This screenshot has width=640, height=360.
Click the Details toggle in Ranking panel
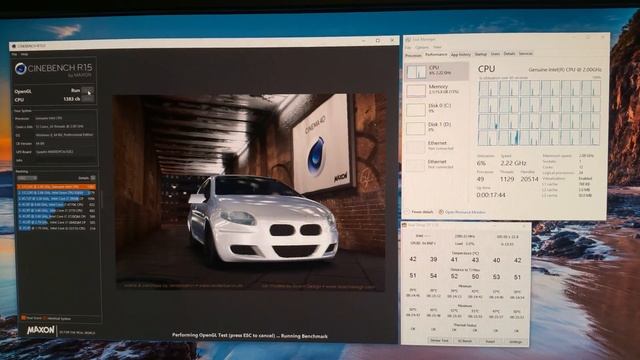(93, 178)
